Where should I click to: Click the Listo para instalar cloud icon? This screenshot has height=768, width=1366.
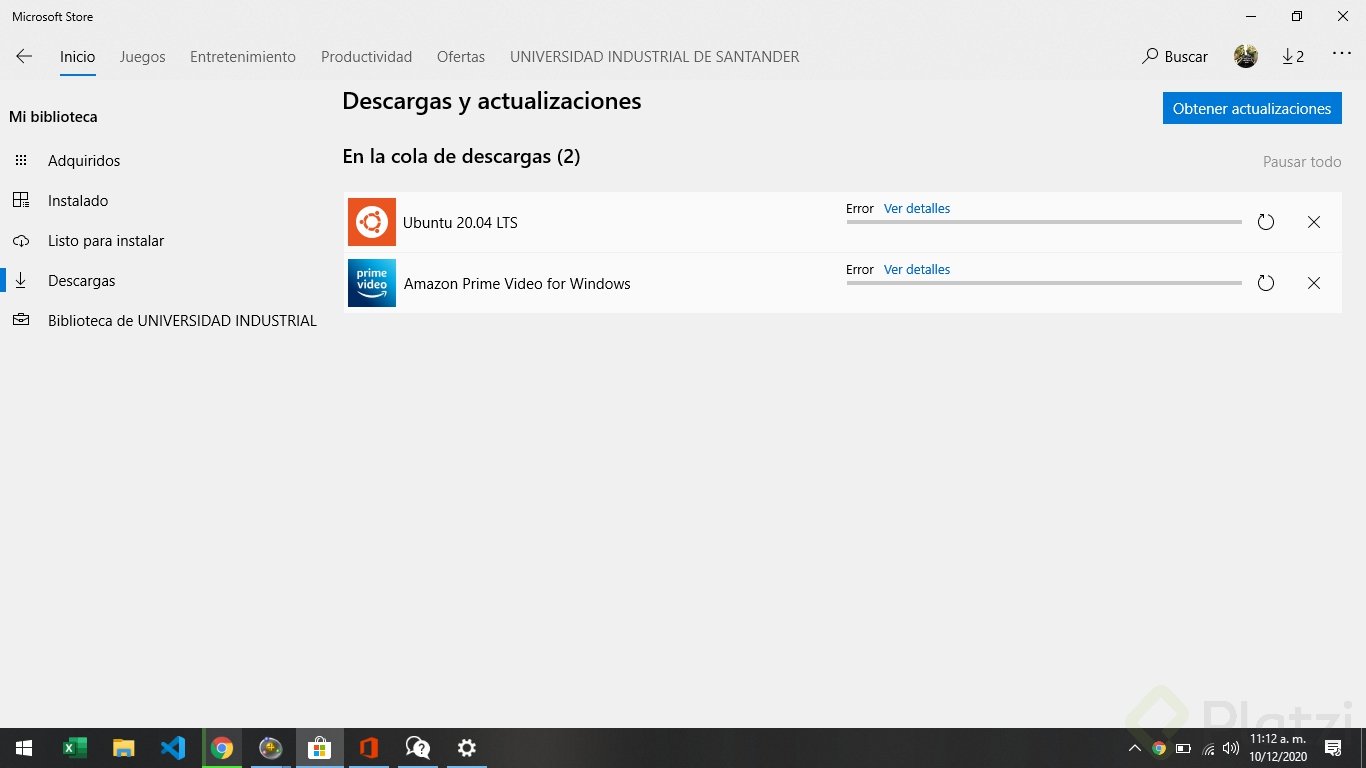(21, 241)
